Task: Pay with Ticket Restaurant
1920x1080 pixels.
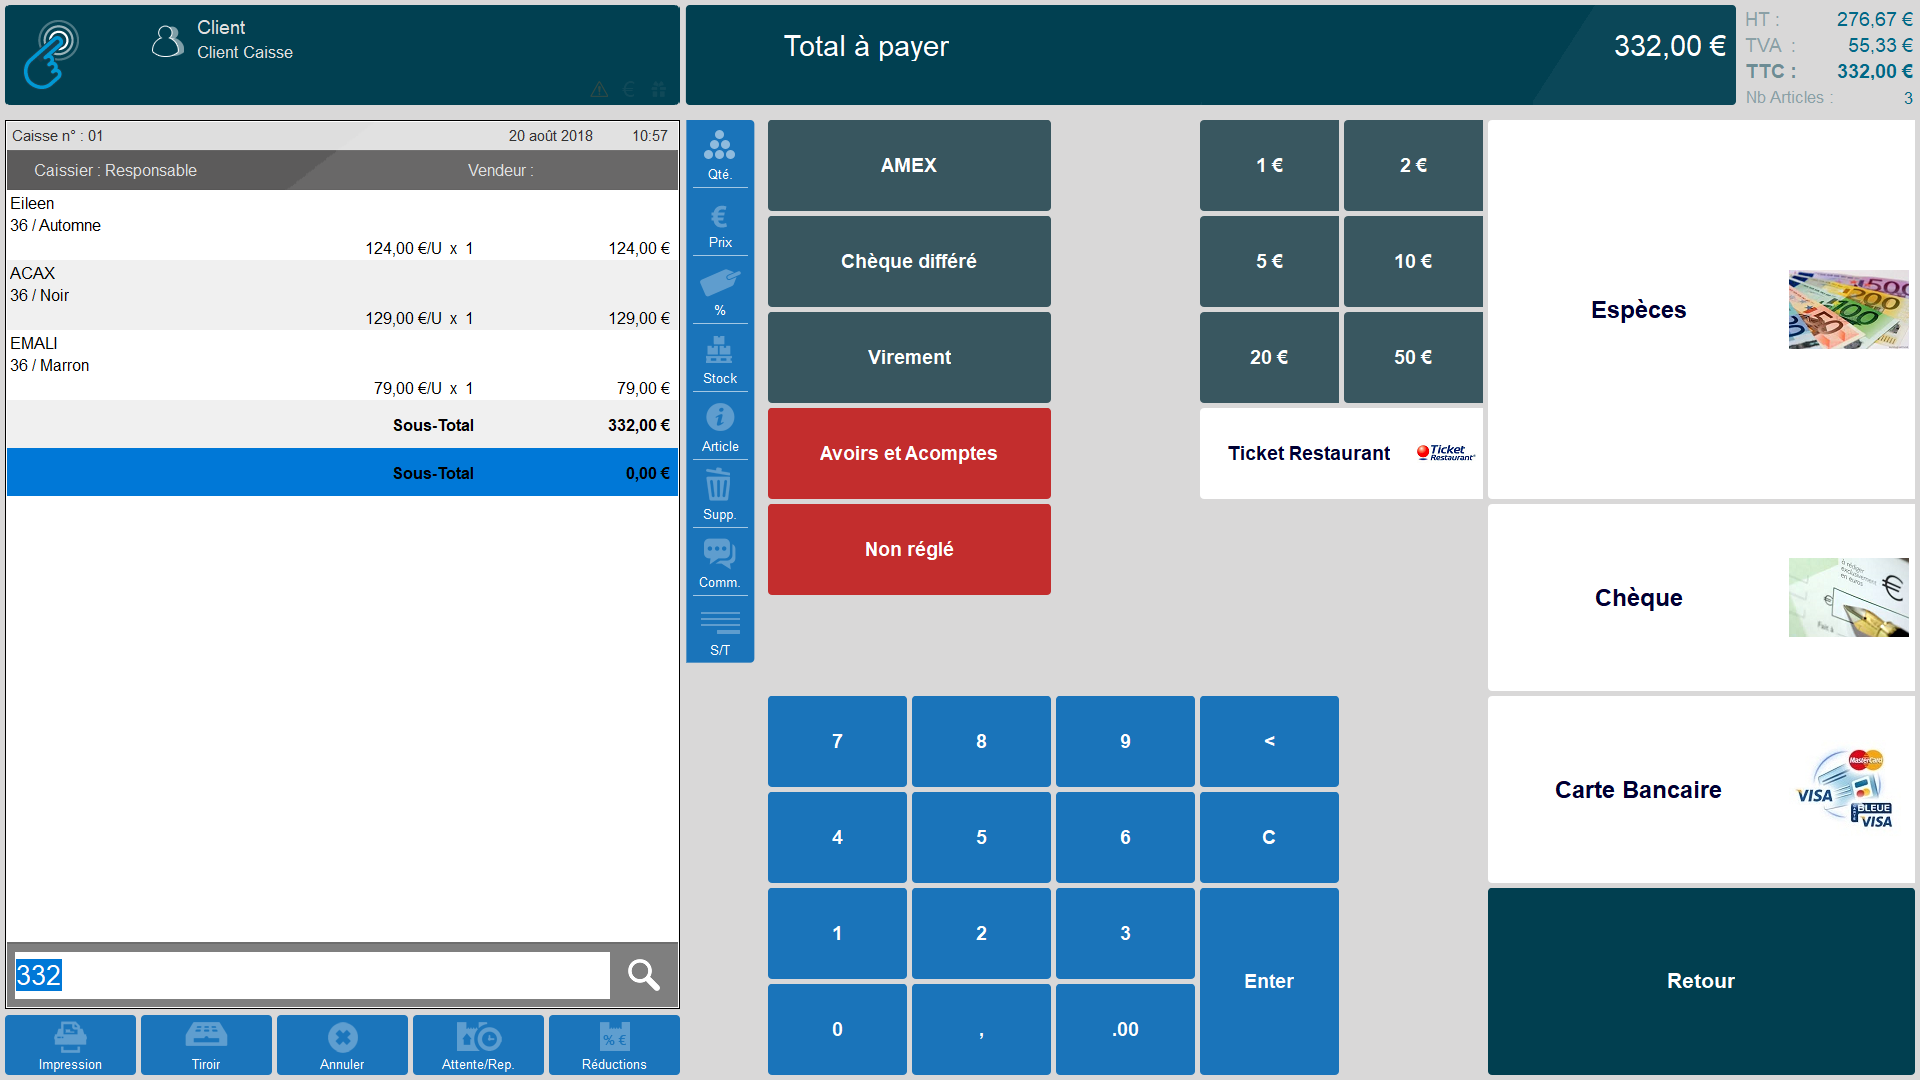Action: tap(1341, 453)
